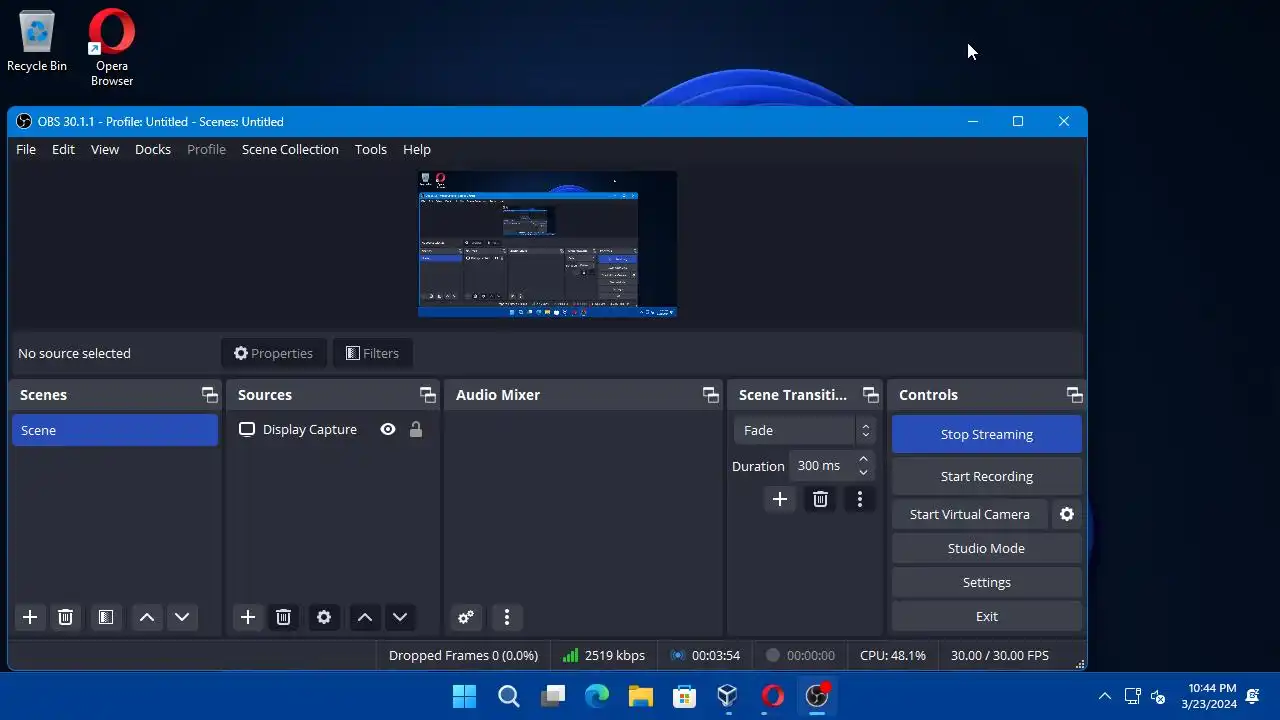The height and width of the screenshot is (720, 1280).
Task: Select the Display Capture source row
Action: pyautogui.click(x=333, y=429)
